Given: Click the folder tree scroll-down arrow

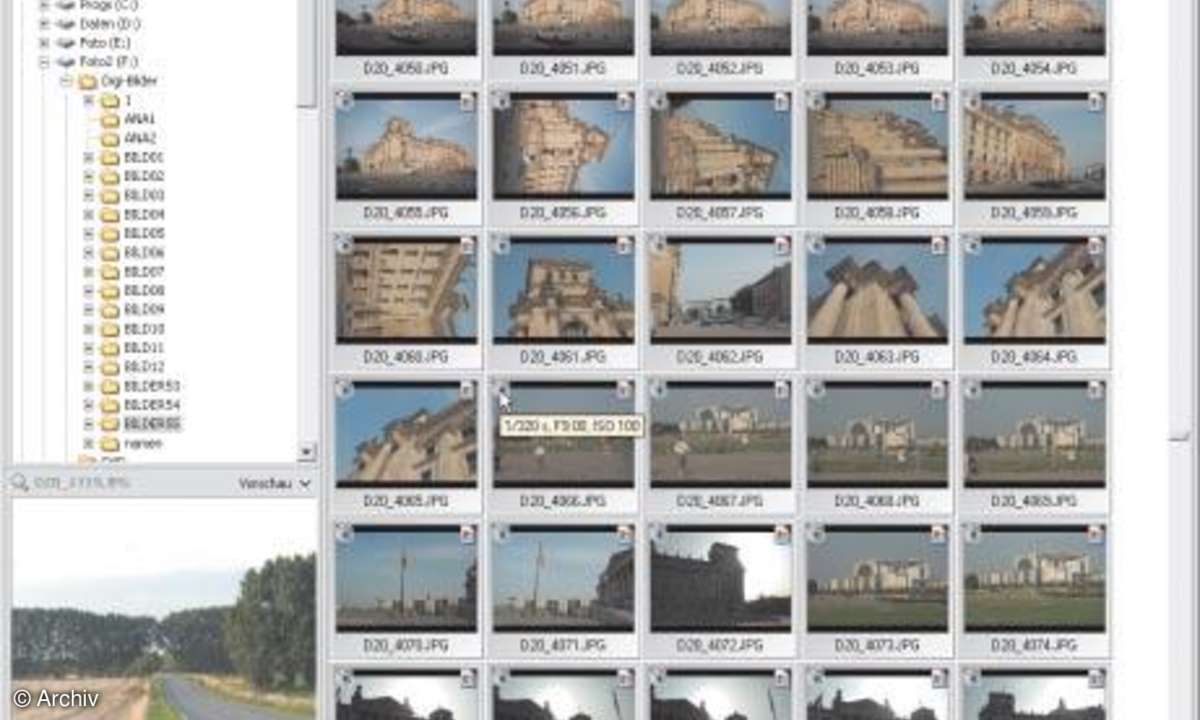Looking at the screenshot, I should pos(307,453).
